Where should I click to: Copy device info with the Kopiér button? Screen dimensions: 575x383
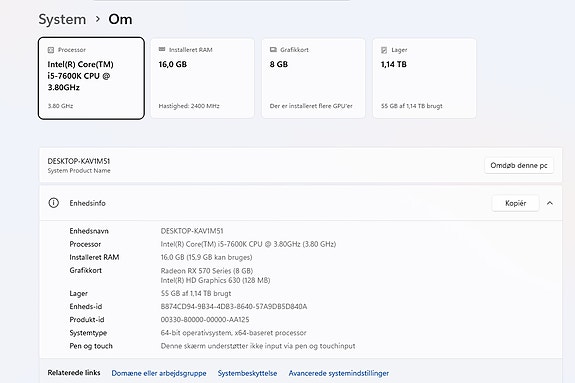point(516,203)
